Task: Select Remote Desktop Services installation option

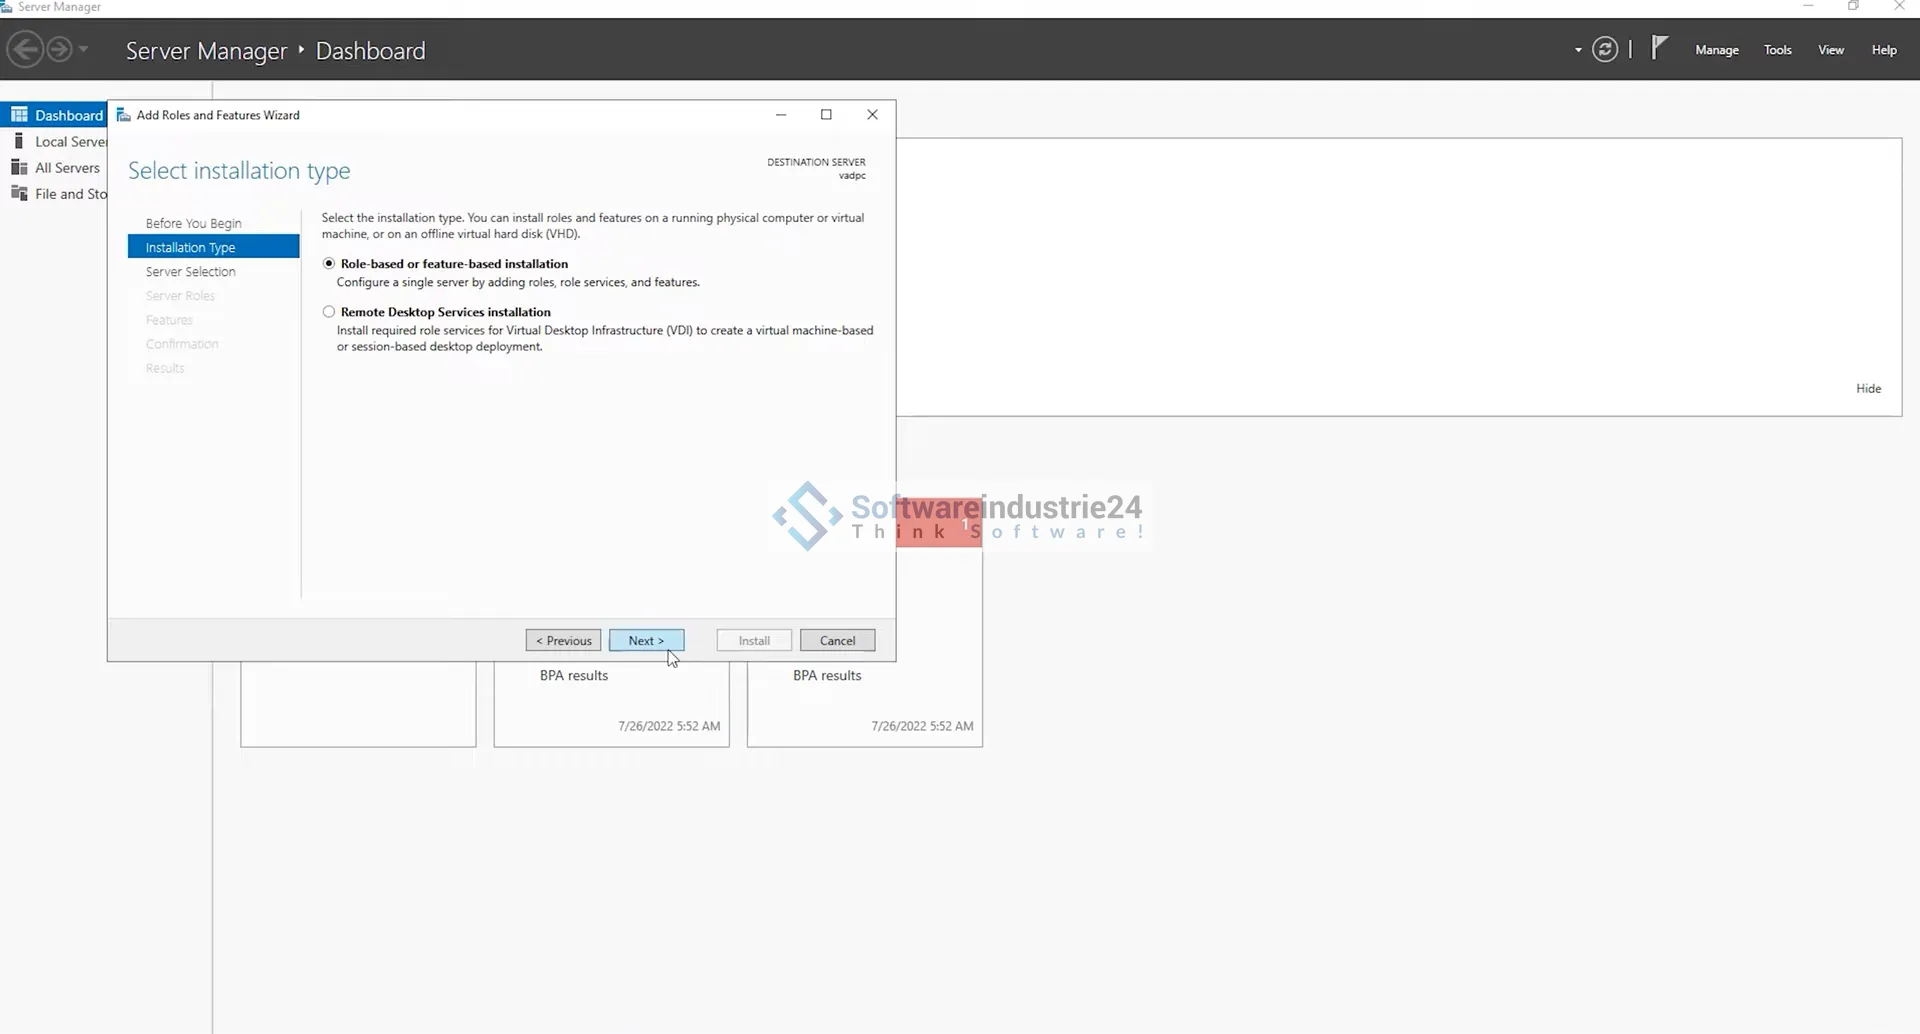Action: pos(329,312)
